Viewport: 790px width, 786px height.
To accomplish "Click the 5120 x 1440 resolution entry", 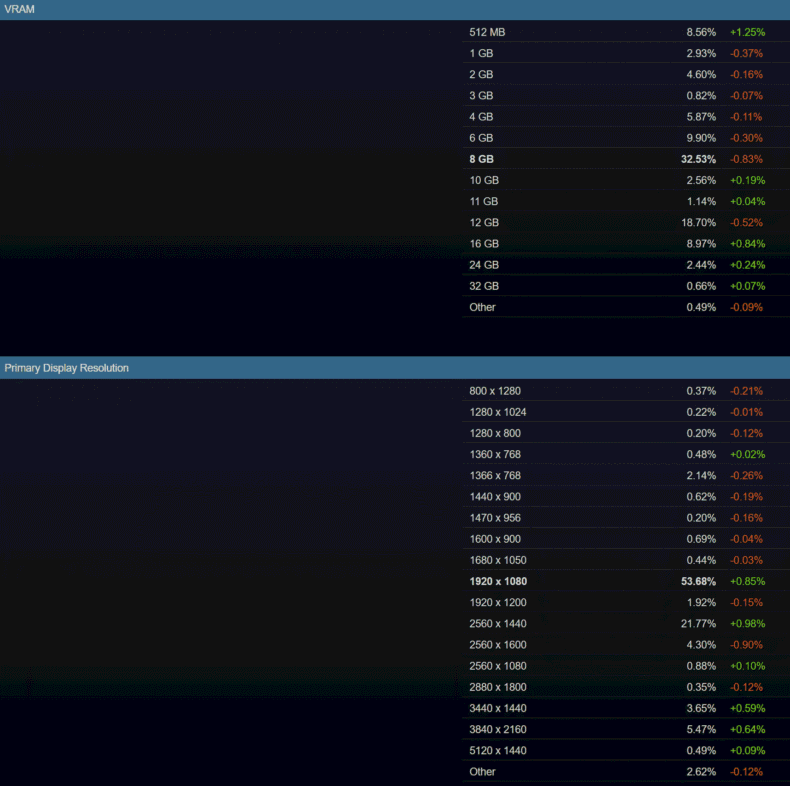I will coord(498,751).
